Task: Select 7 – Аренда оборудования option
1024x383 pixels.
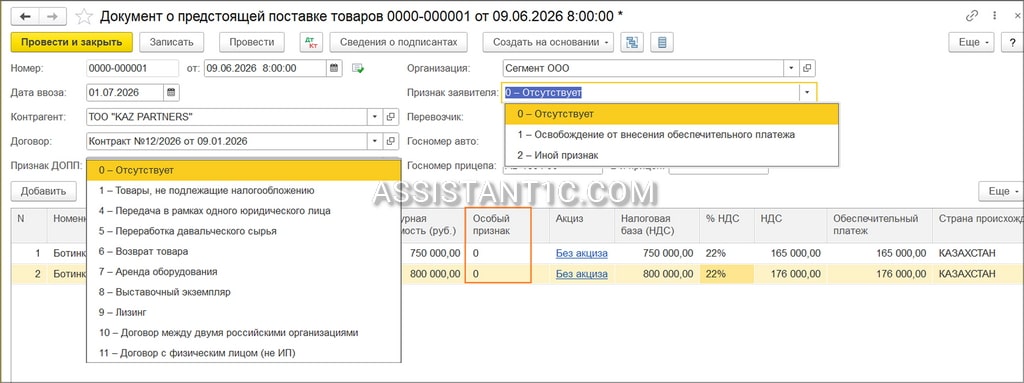Action: tap(244, 271)
